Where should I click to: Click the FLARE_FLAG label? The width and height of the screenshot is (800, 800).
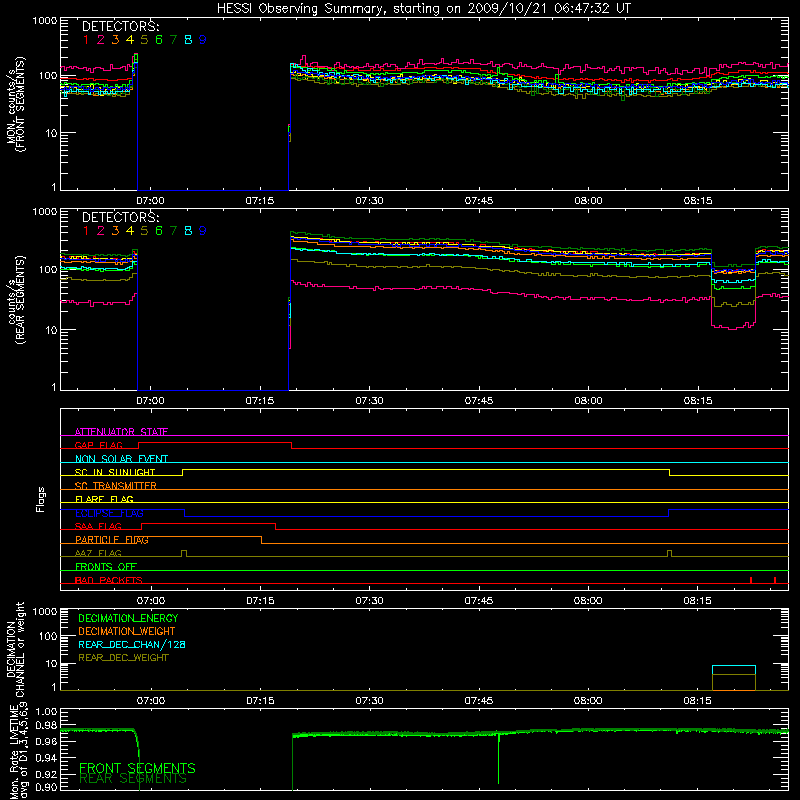click(x=104, y=499)
